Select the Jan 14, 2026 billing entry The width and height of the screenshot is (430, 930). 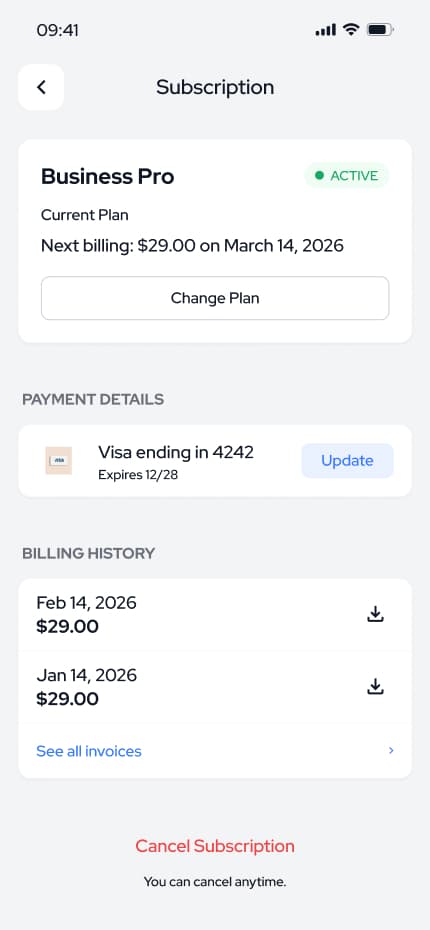pos(215,687)
